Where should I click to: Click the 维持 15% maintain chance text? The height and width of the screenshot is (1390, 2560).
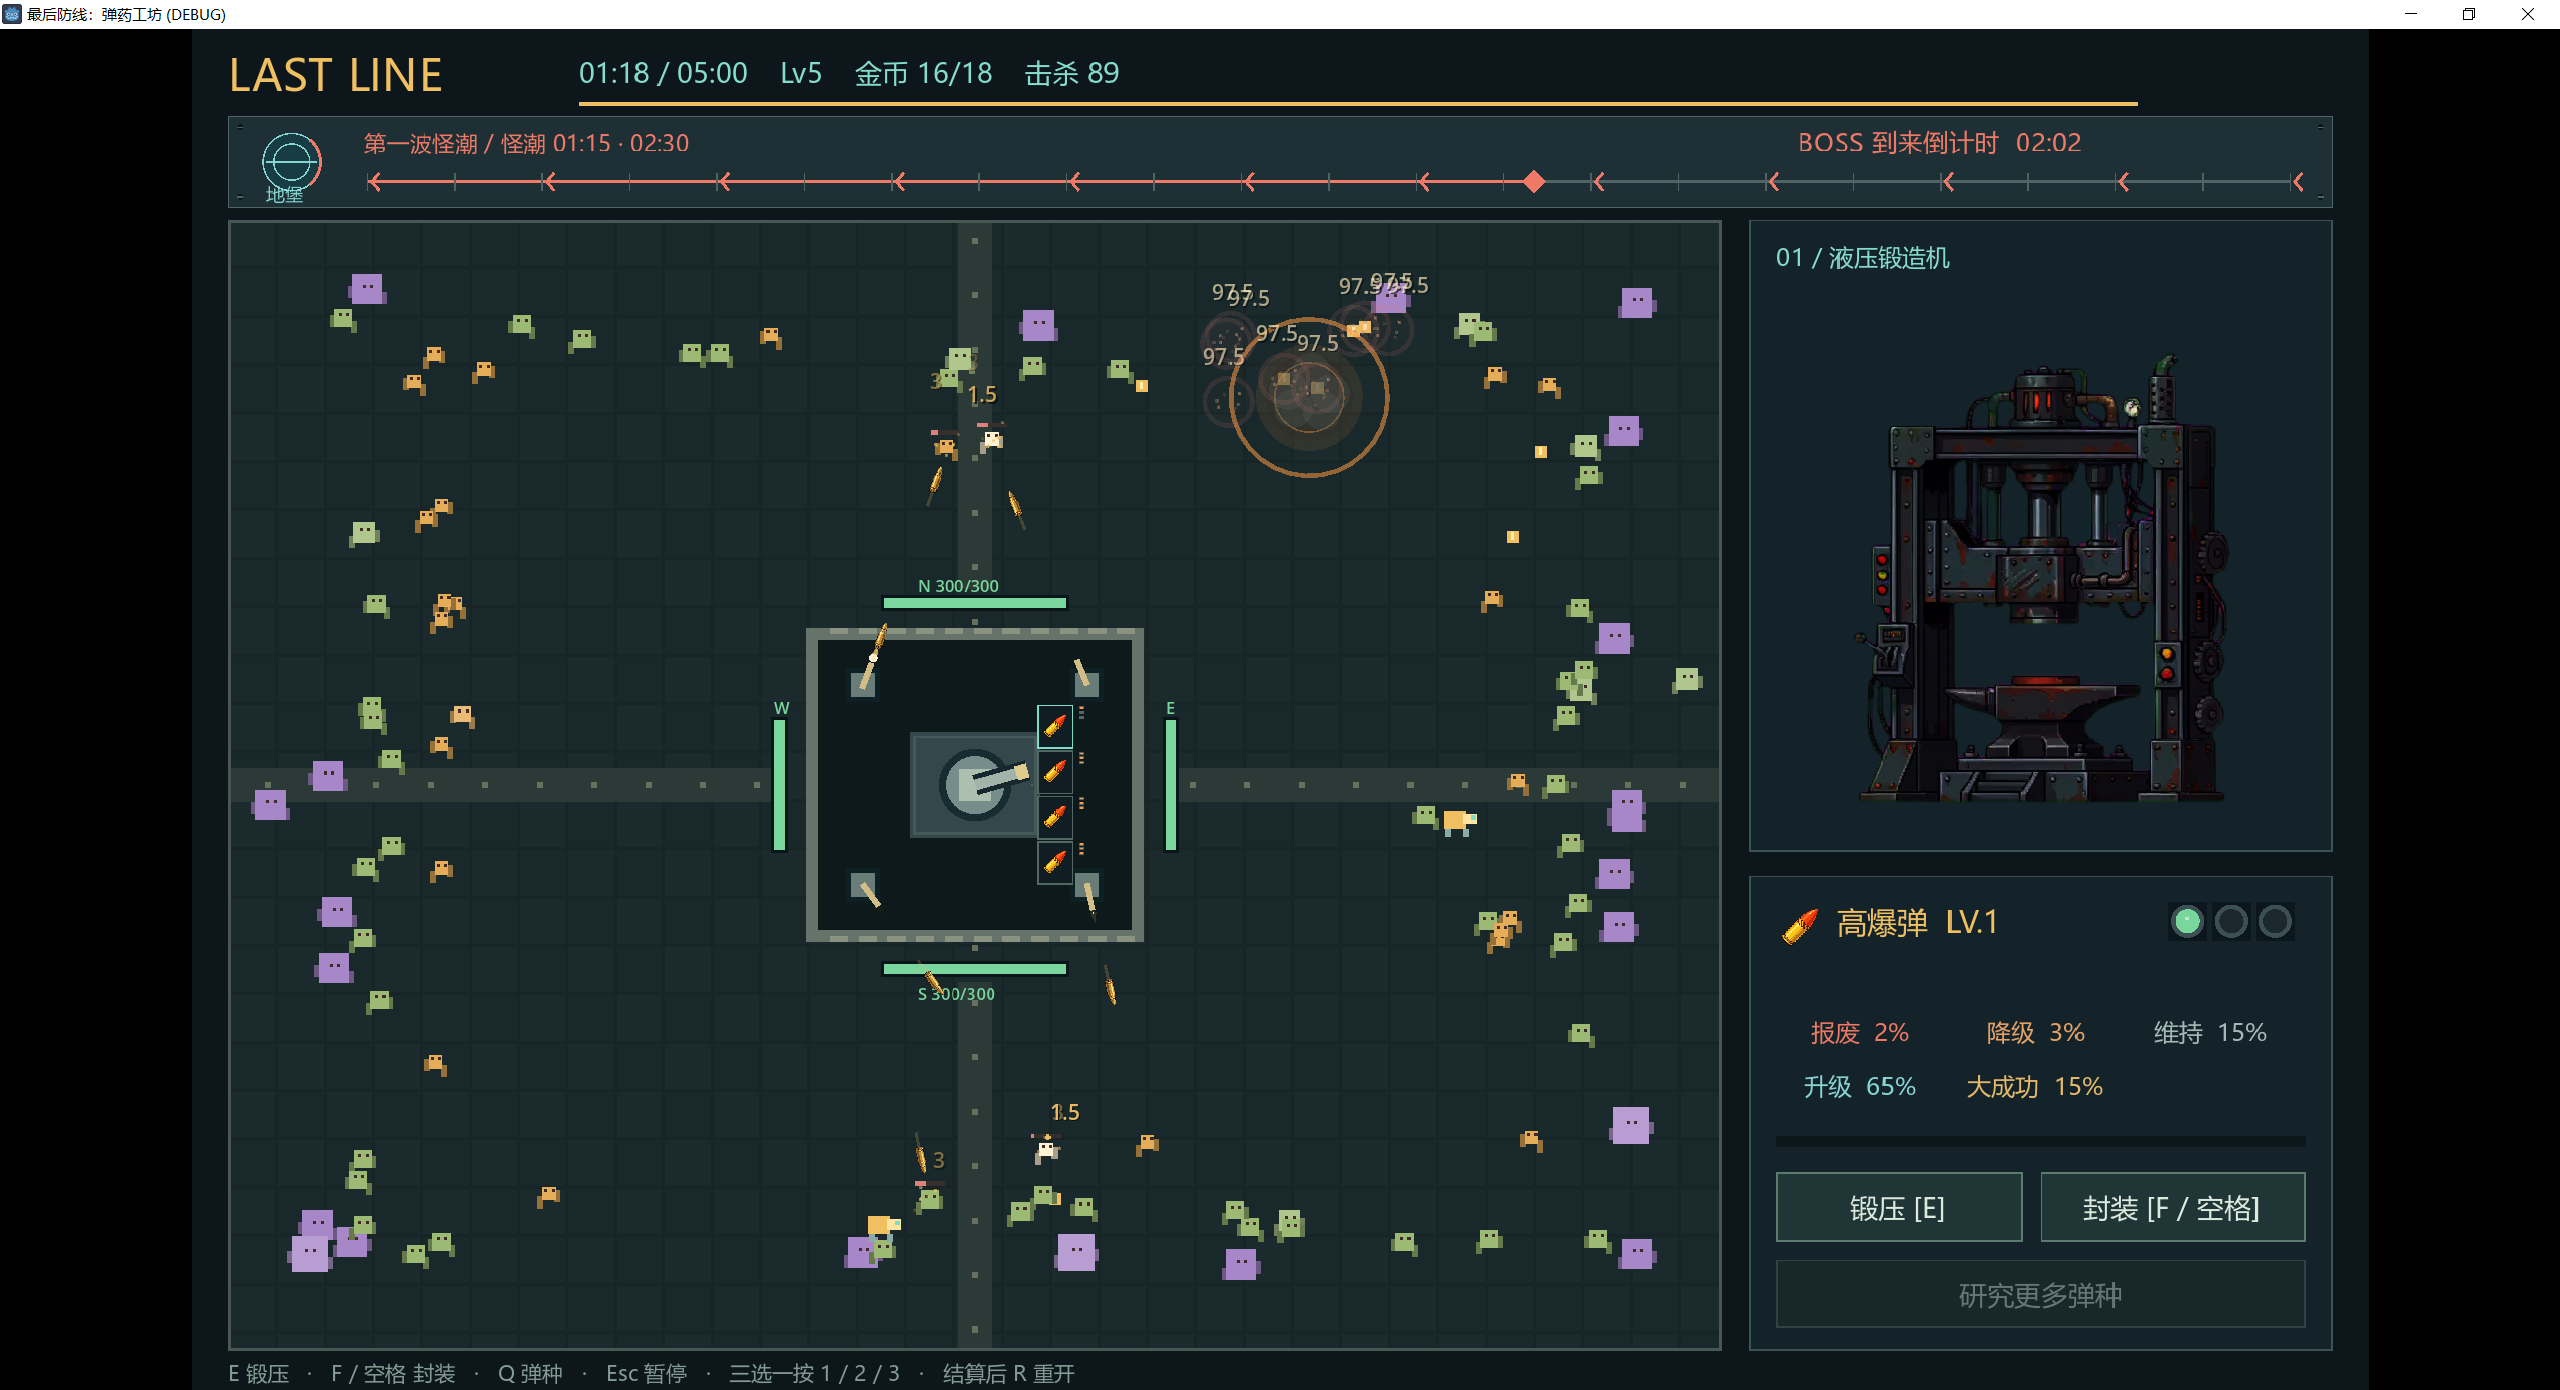(2210, 1033)
